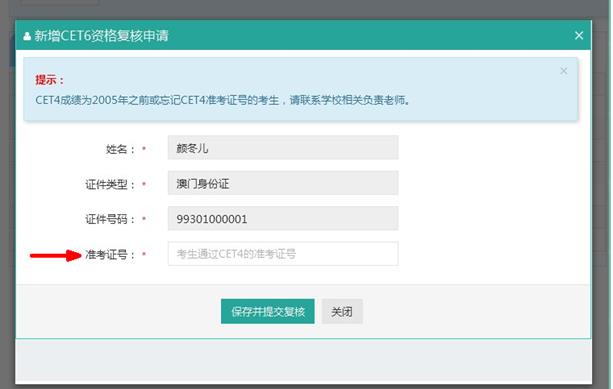Click the 姓名 field showing 颜冬儿
This screenshot has height=389, width=613.
click(x=283, y=148)
